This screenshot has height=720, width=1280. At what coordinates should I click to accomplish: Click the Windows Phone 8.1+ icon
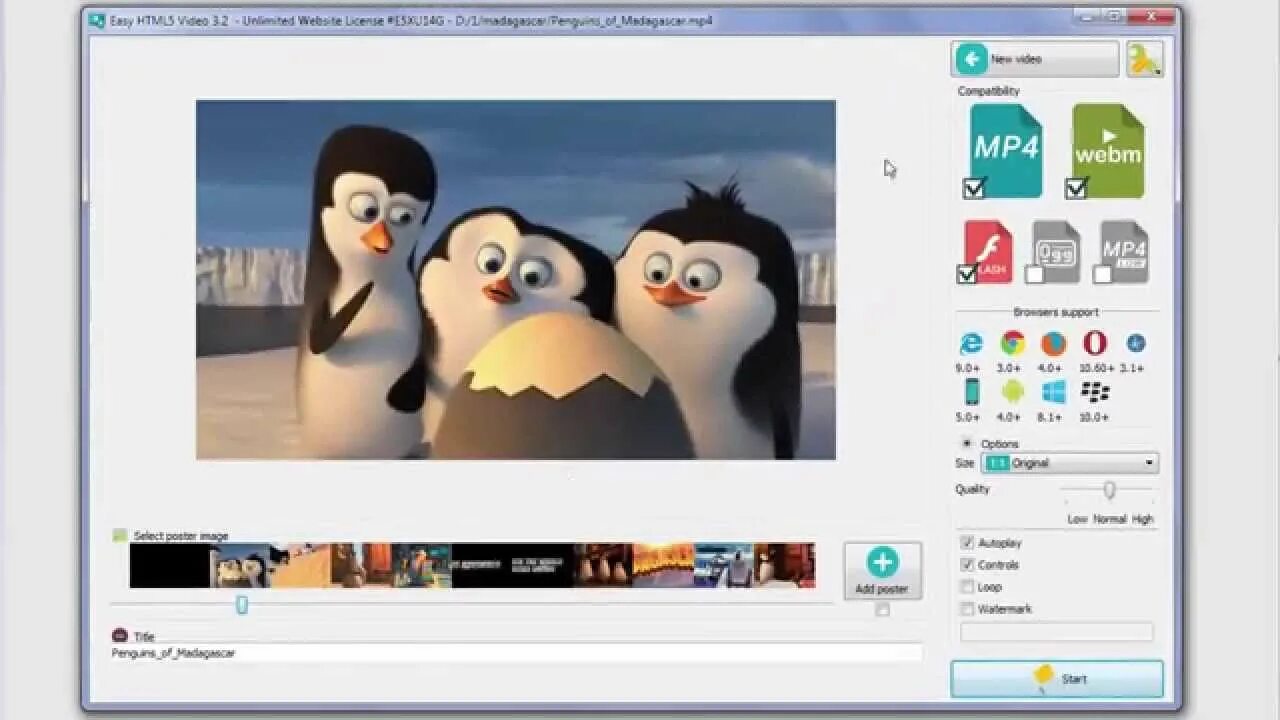(x=1053, y=392)
